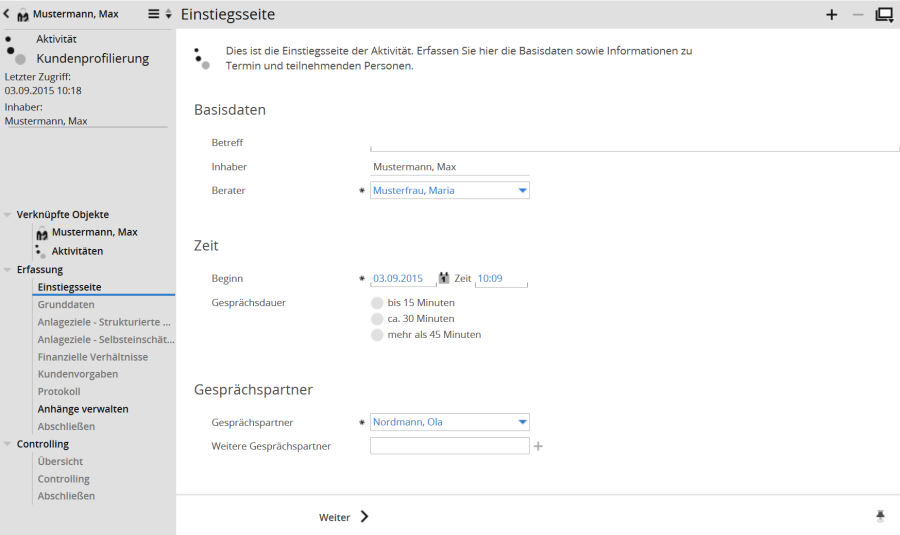Click the Zeit time field
The height and width of the screenshot is (535, 900).
tap(500, 279)
